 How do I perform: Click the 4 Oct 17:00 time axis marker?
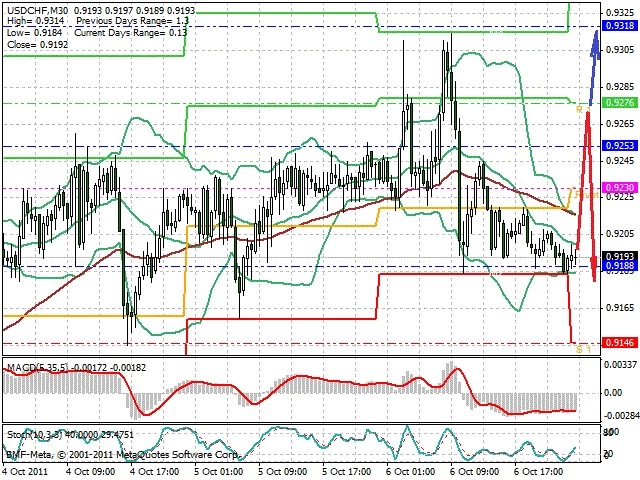pos(152,471)
